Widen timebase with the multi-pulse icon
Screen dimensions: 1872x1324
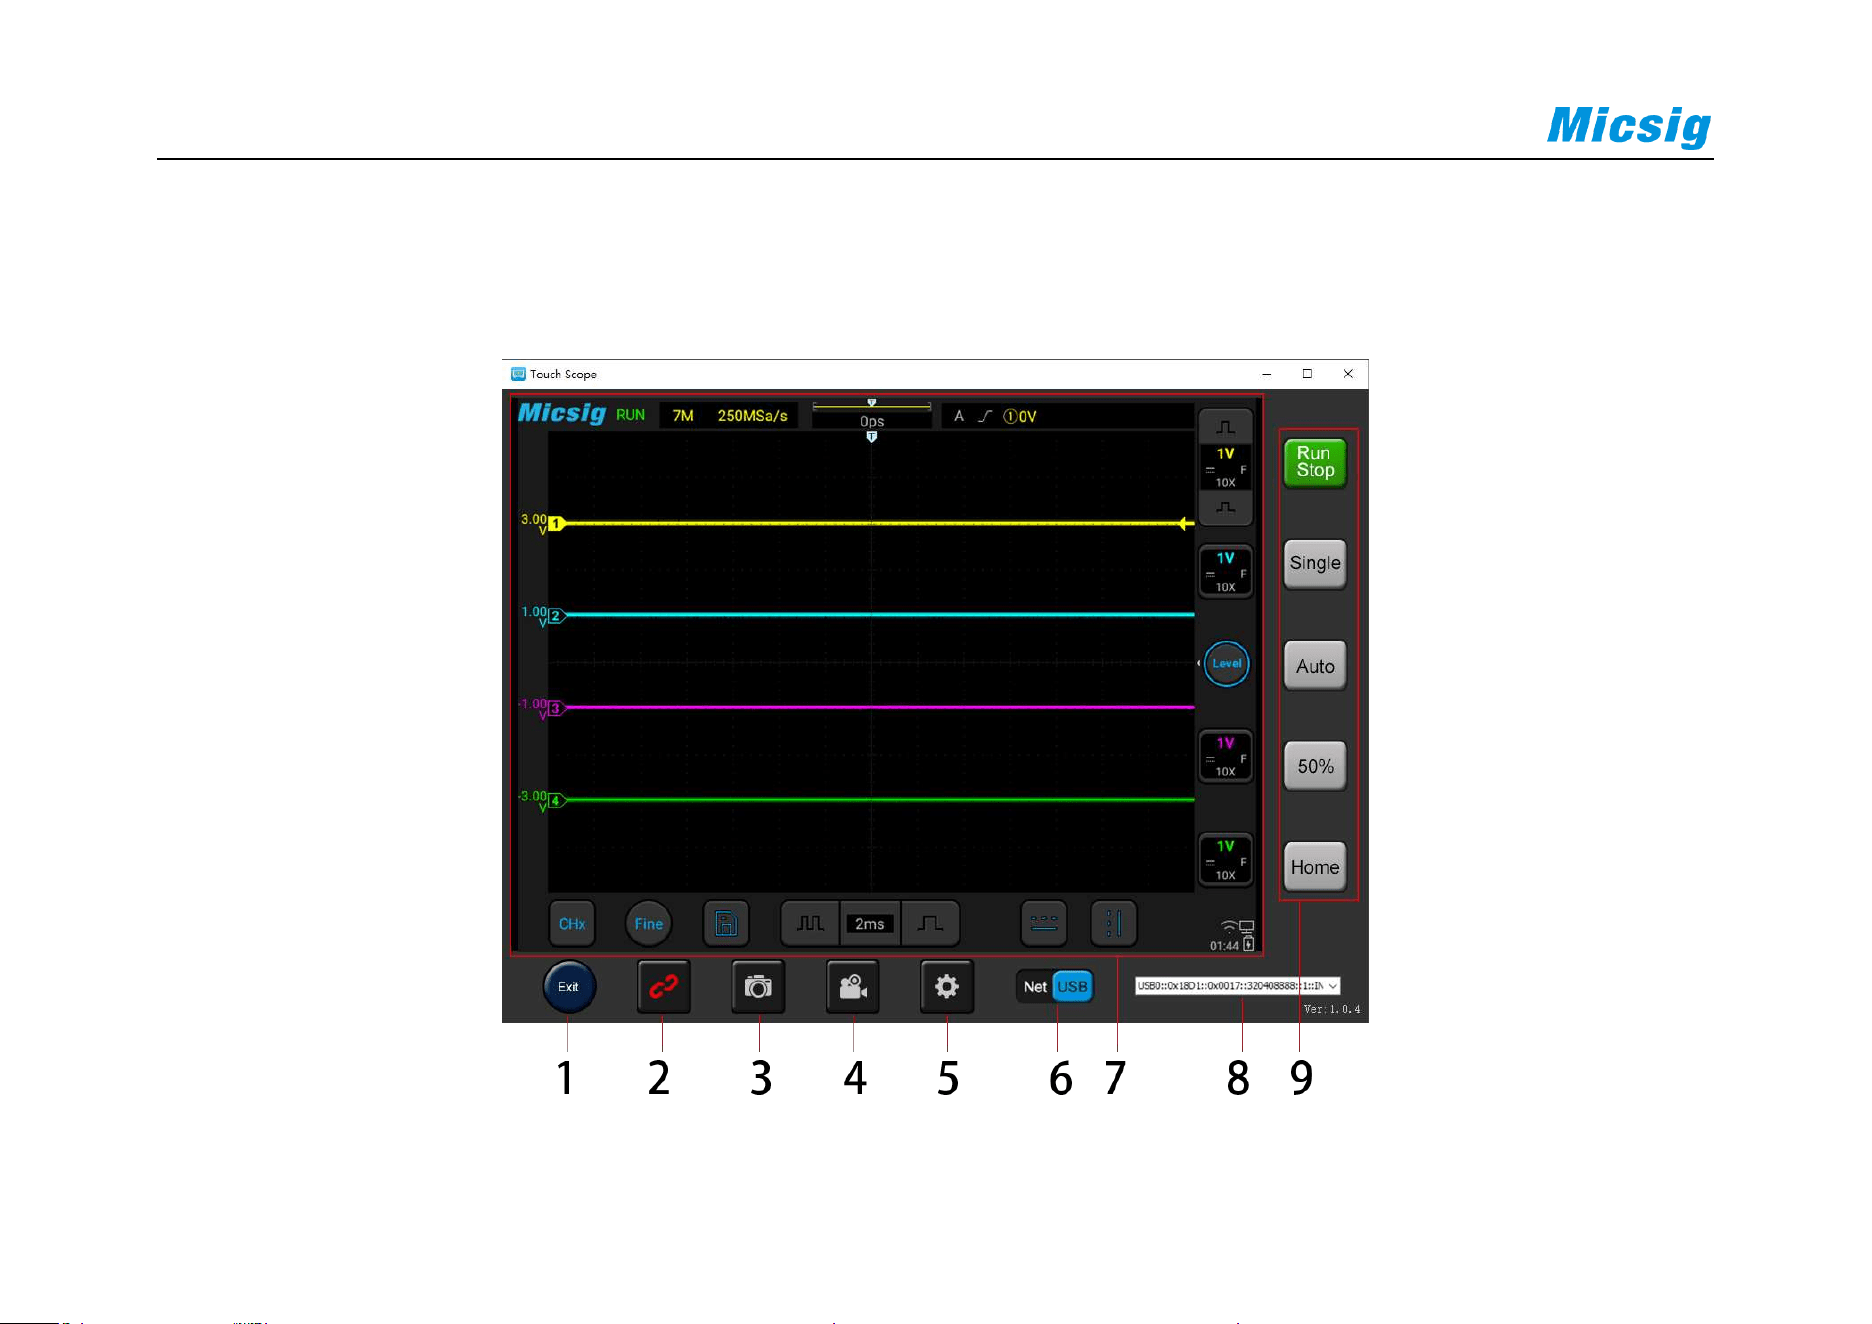[x=810, y=924]
